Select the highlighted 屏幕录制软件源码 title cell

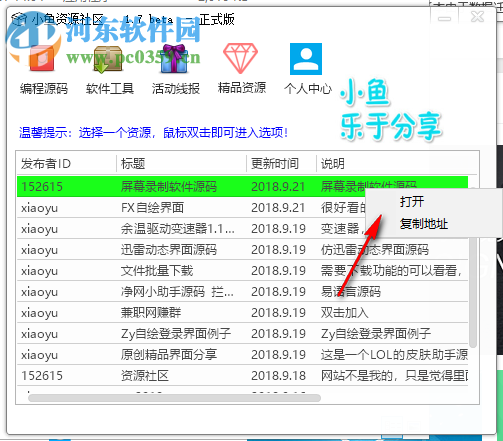pyautogui.click(x=169, y=187)
